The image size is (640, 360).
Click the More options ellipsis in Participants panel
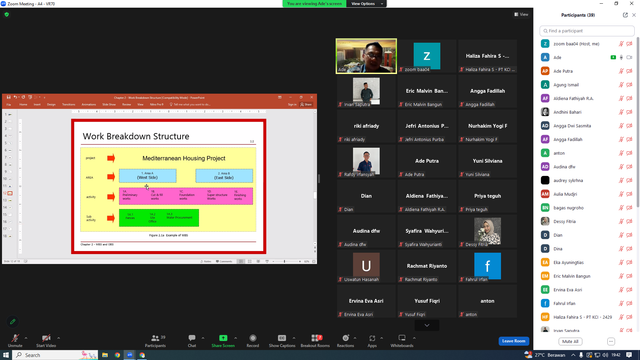[x=611, y=341]
